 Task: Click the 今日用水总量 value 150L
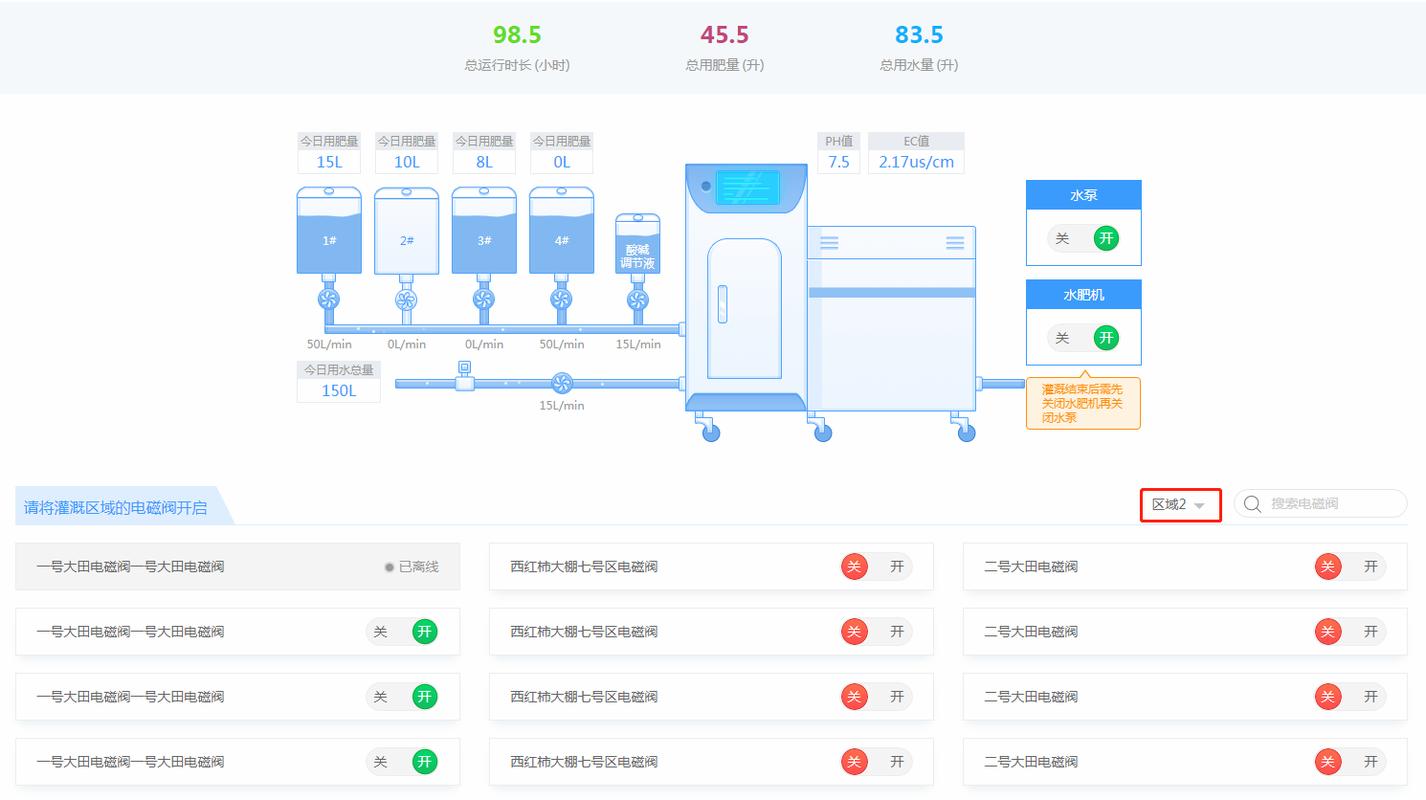click(x=339, y=391)
